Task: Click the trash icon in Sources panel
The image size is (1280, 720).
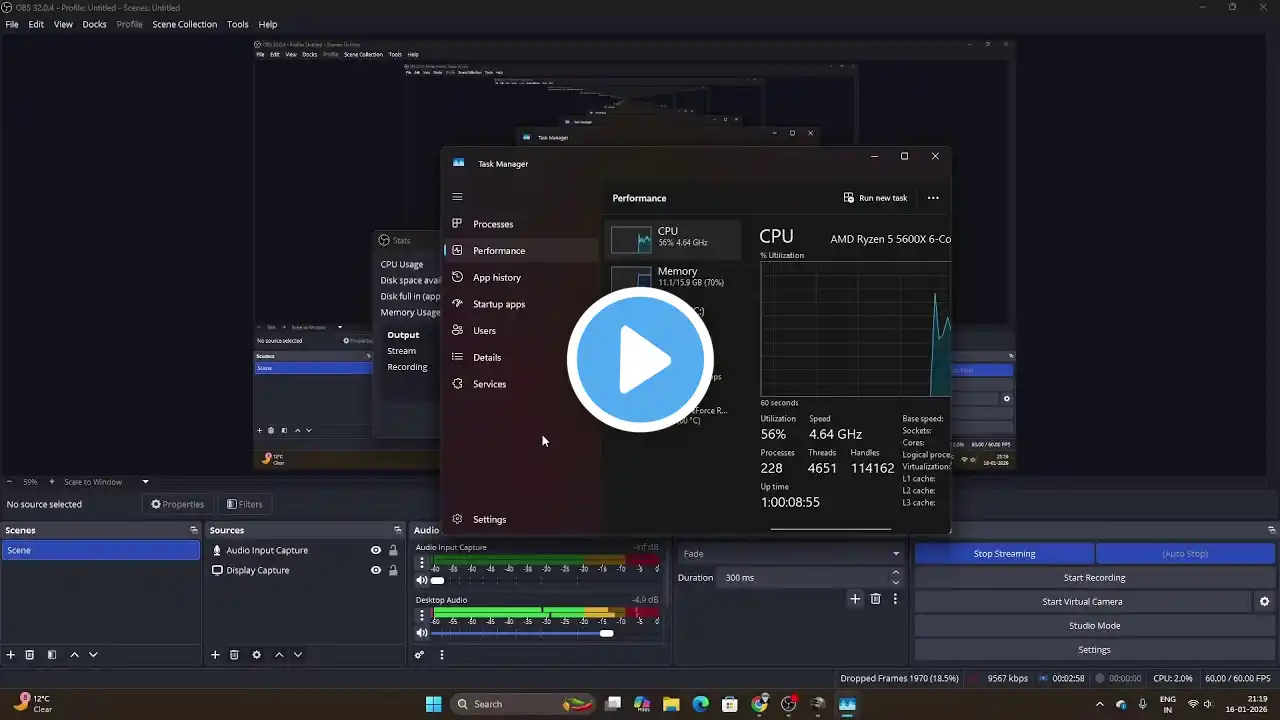Action: click(234, 655)
